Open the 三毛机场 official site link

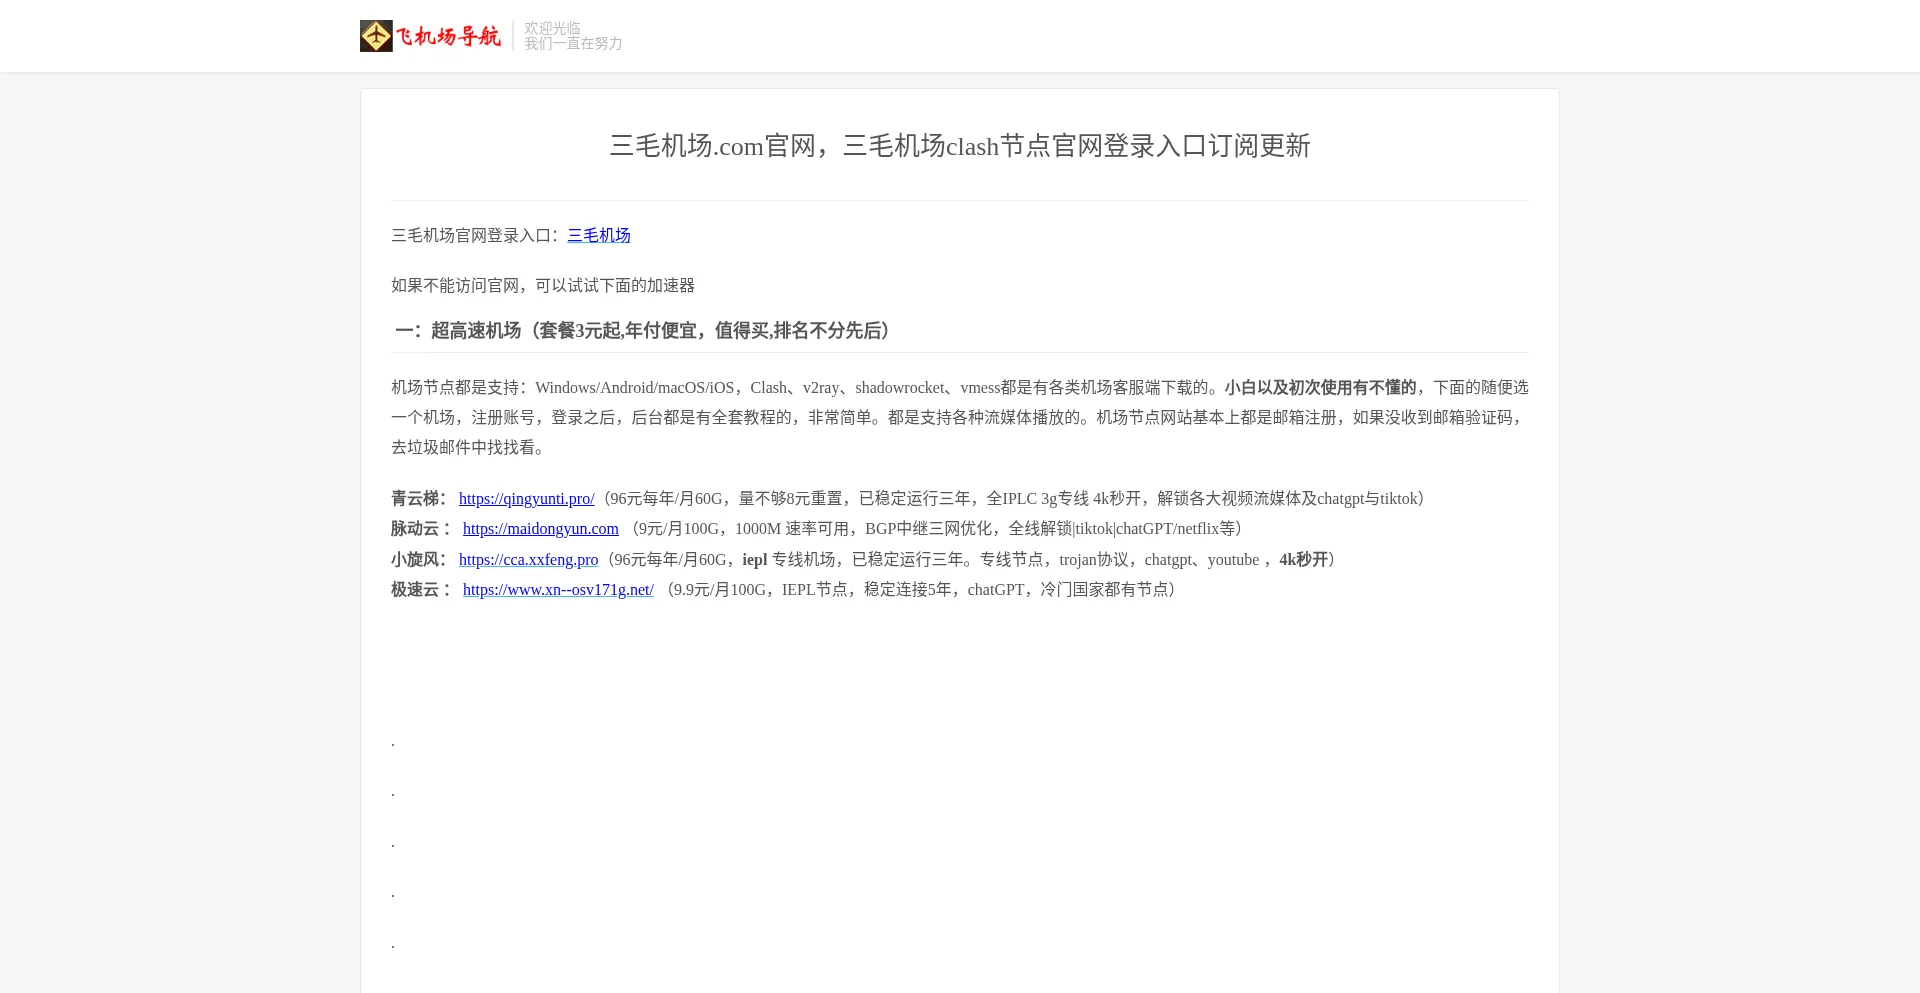(599, 235)
